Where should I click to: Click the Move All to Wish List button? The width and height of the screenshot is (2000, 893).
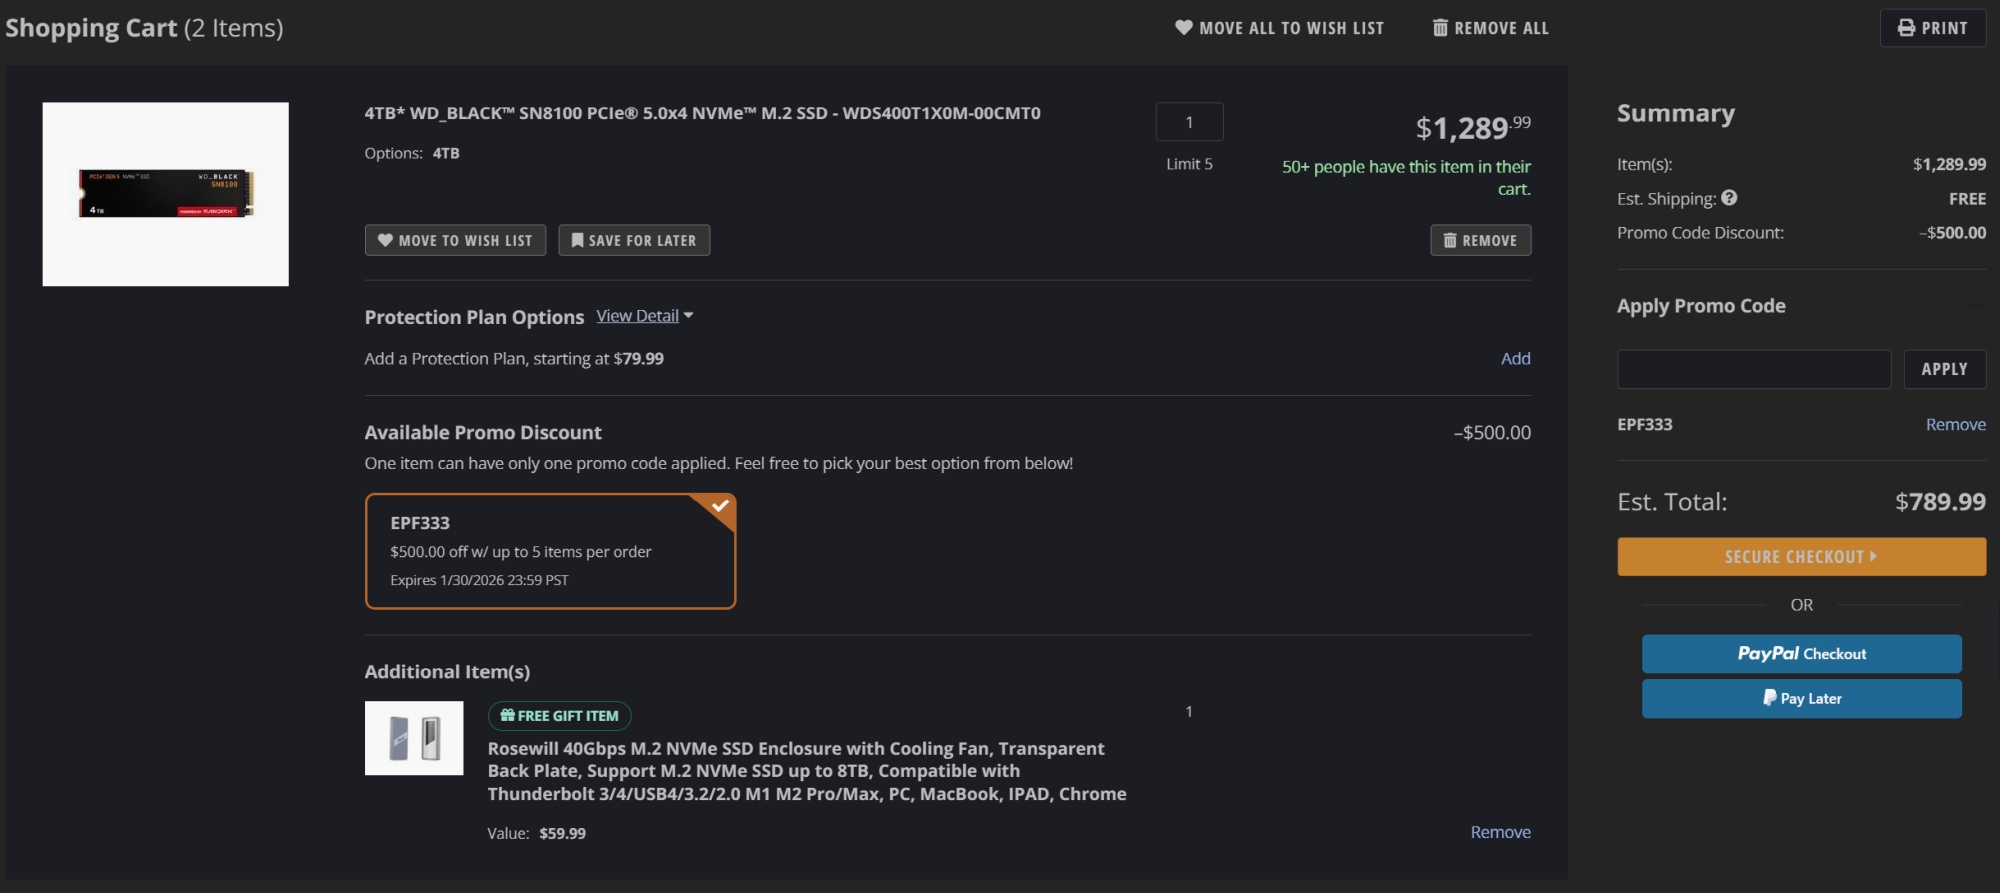coord(1279,28)
